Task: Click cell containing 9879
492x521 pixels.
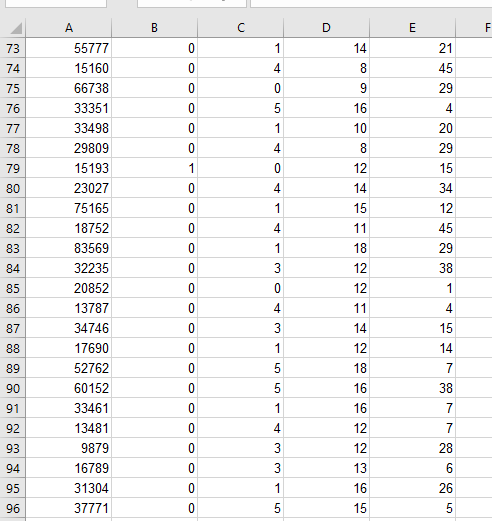Action: [69, 448]
